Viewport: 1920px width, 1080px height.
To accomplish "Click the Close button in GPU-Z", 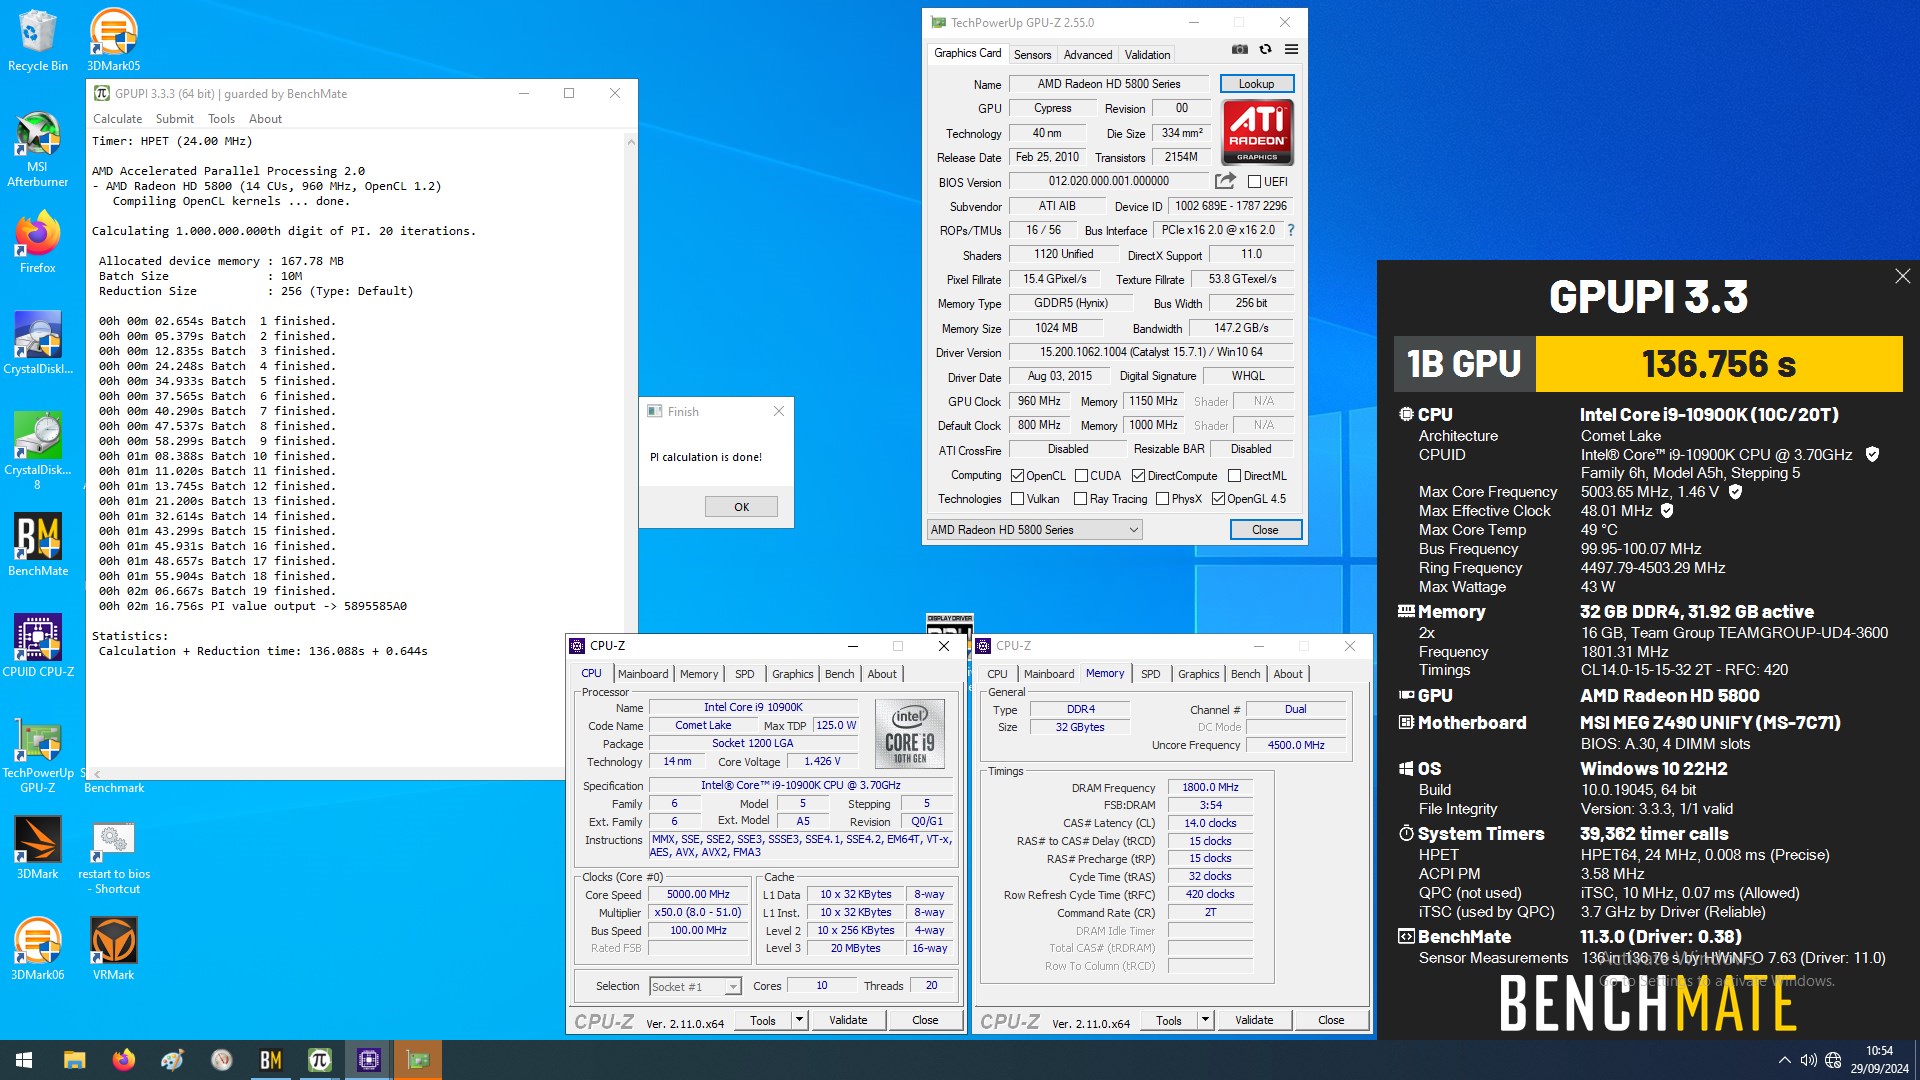I will pyautogui.click(x=1265, y=530).
